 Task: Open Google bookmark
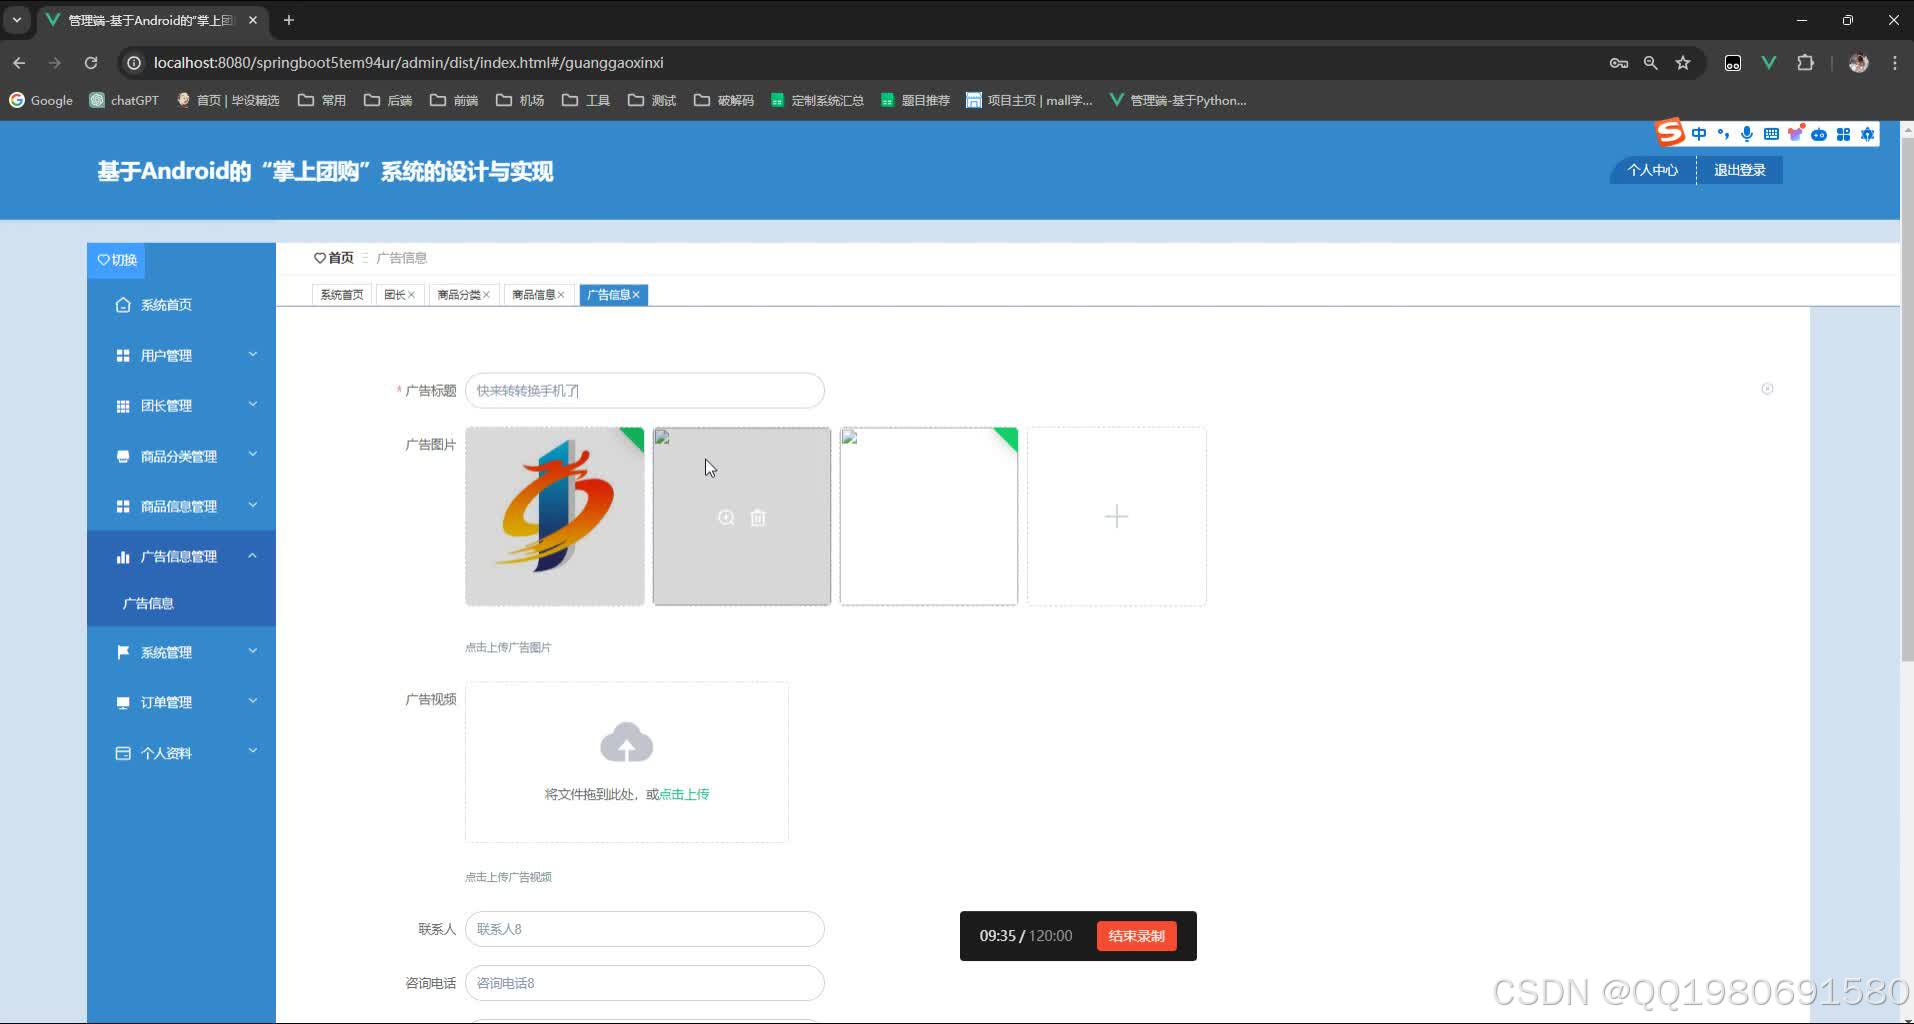pos(41,100)
